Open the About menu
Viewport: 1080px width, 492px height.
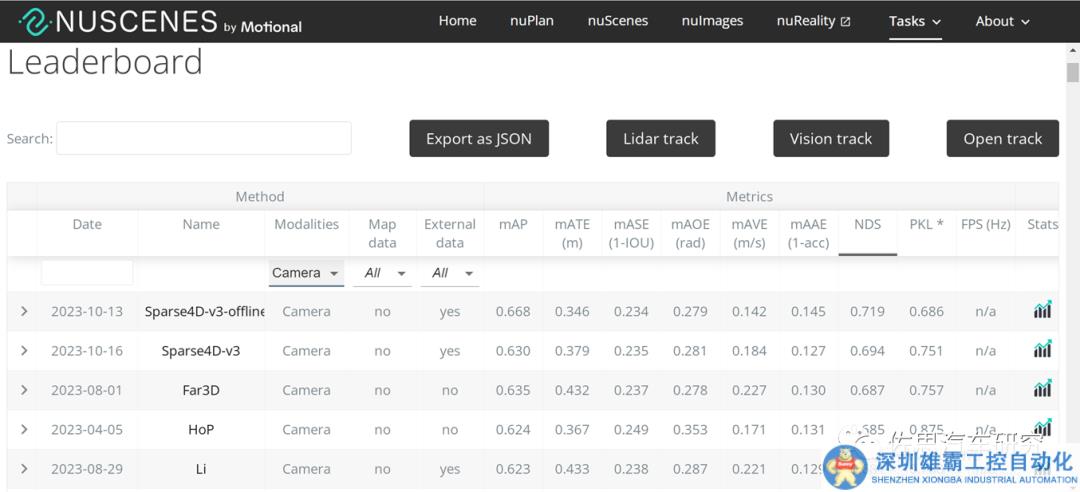[x=1002, y=21]
